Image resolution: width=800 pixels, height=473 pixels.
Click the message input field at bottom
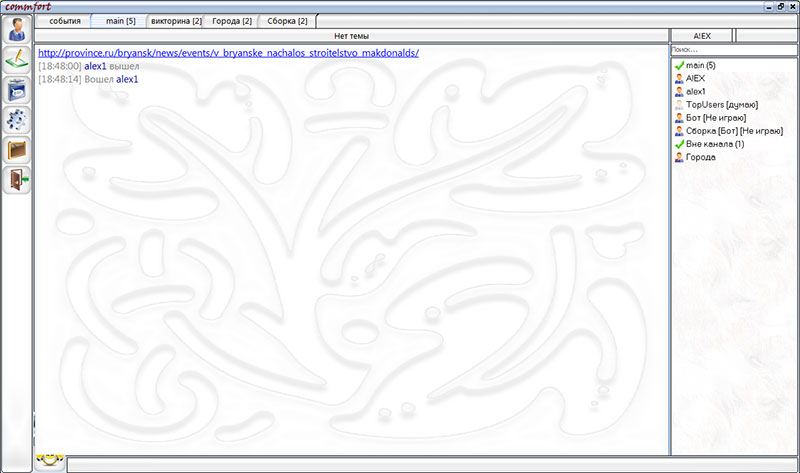430,464
